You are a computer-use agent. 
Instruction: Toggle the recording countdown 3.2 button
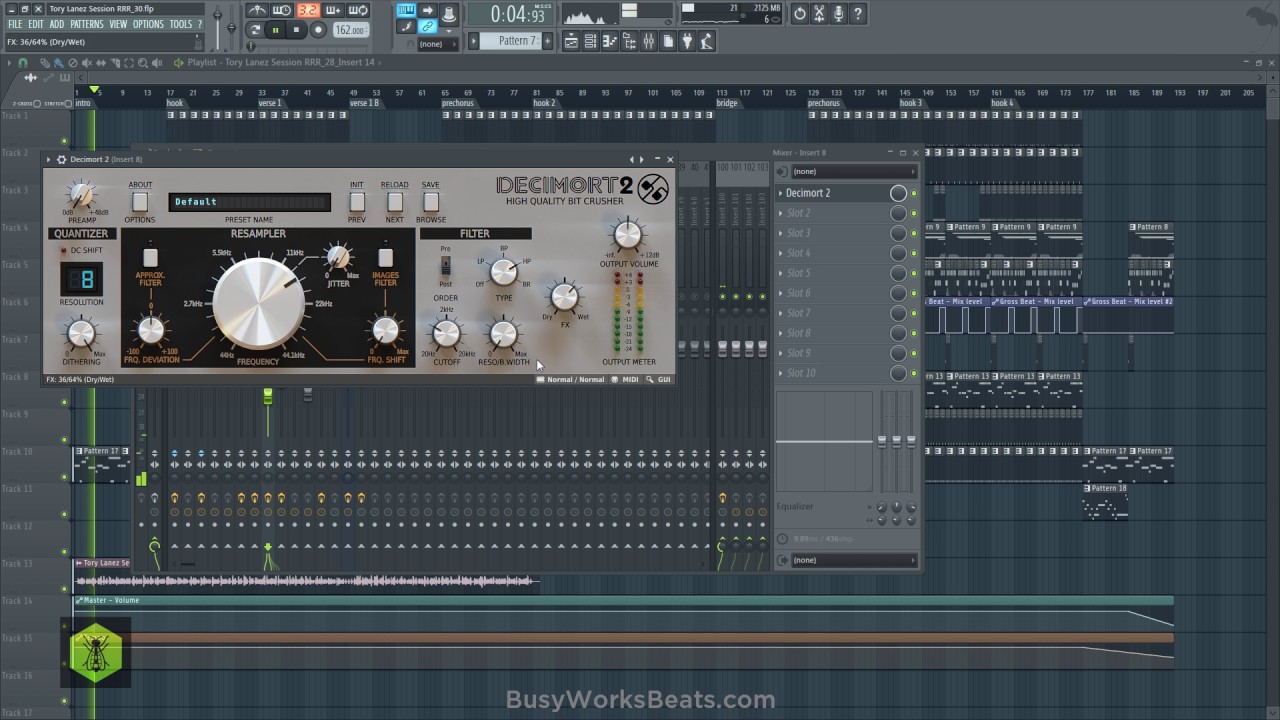click(x=307, y=10)
